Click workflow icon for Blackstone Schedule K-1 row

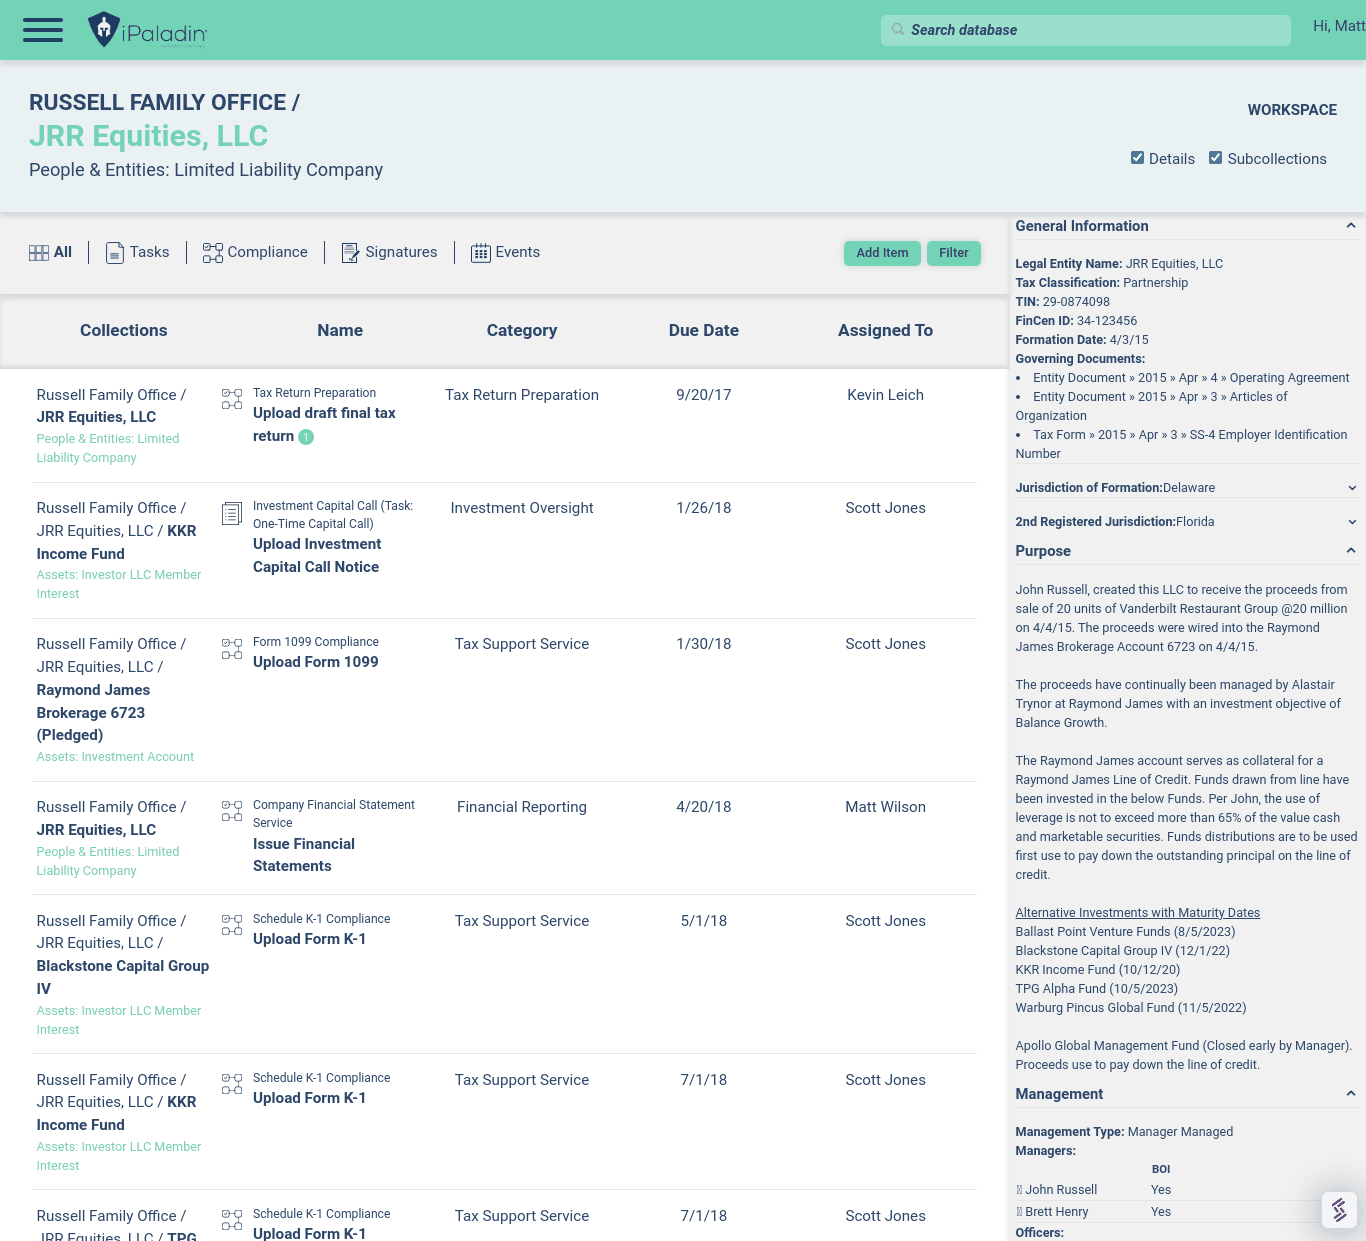click(x=232, y=925)
